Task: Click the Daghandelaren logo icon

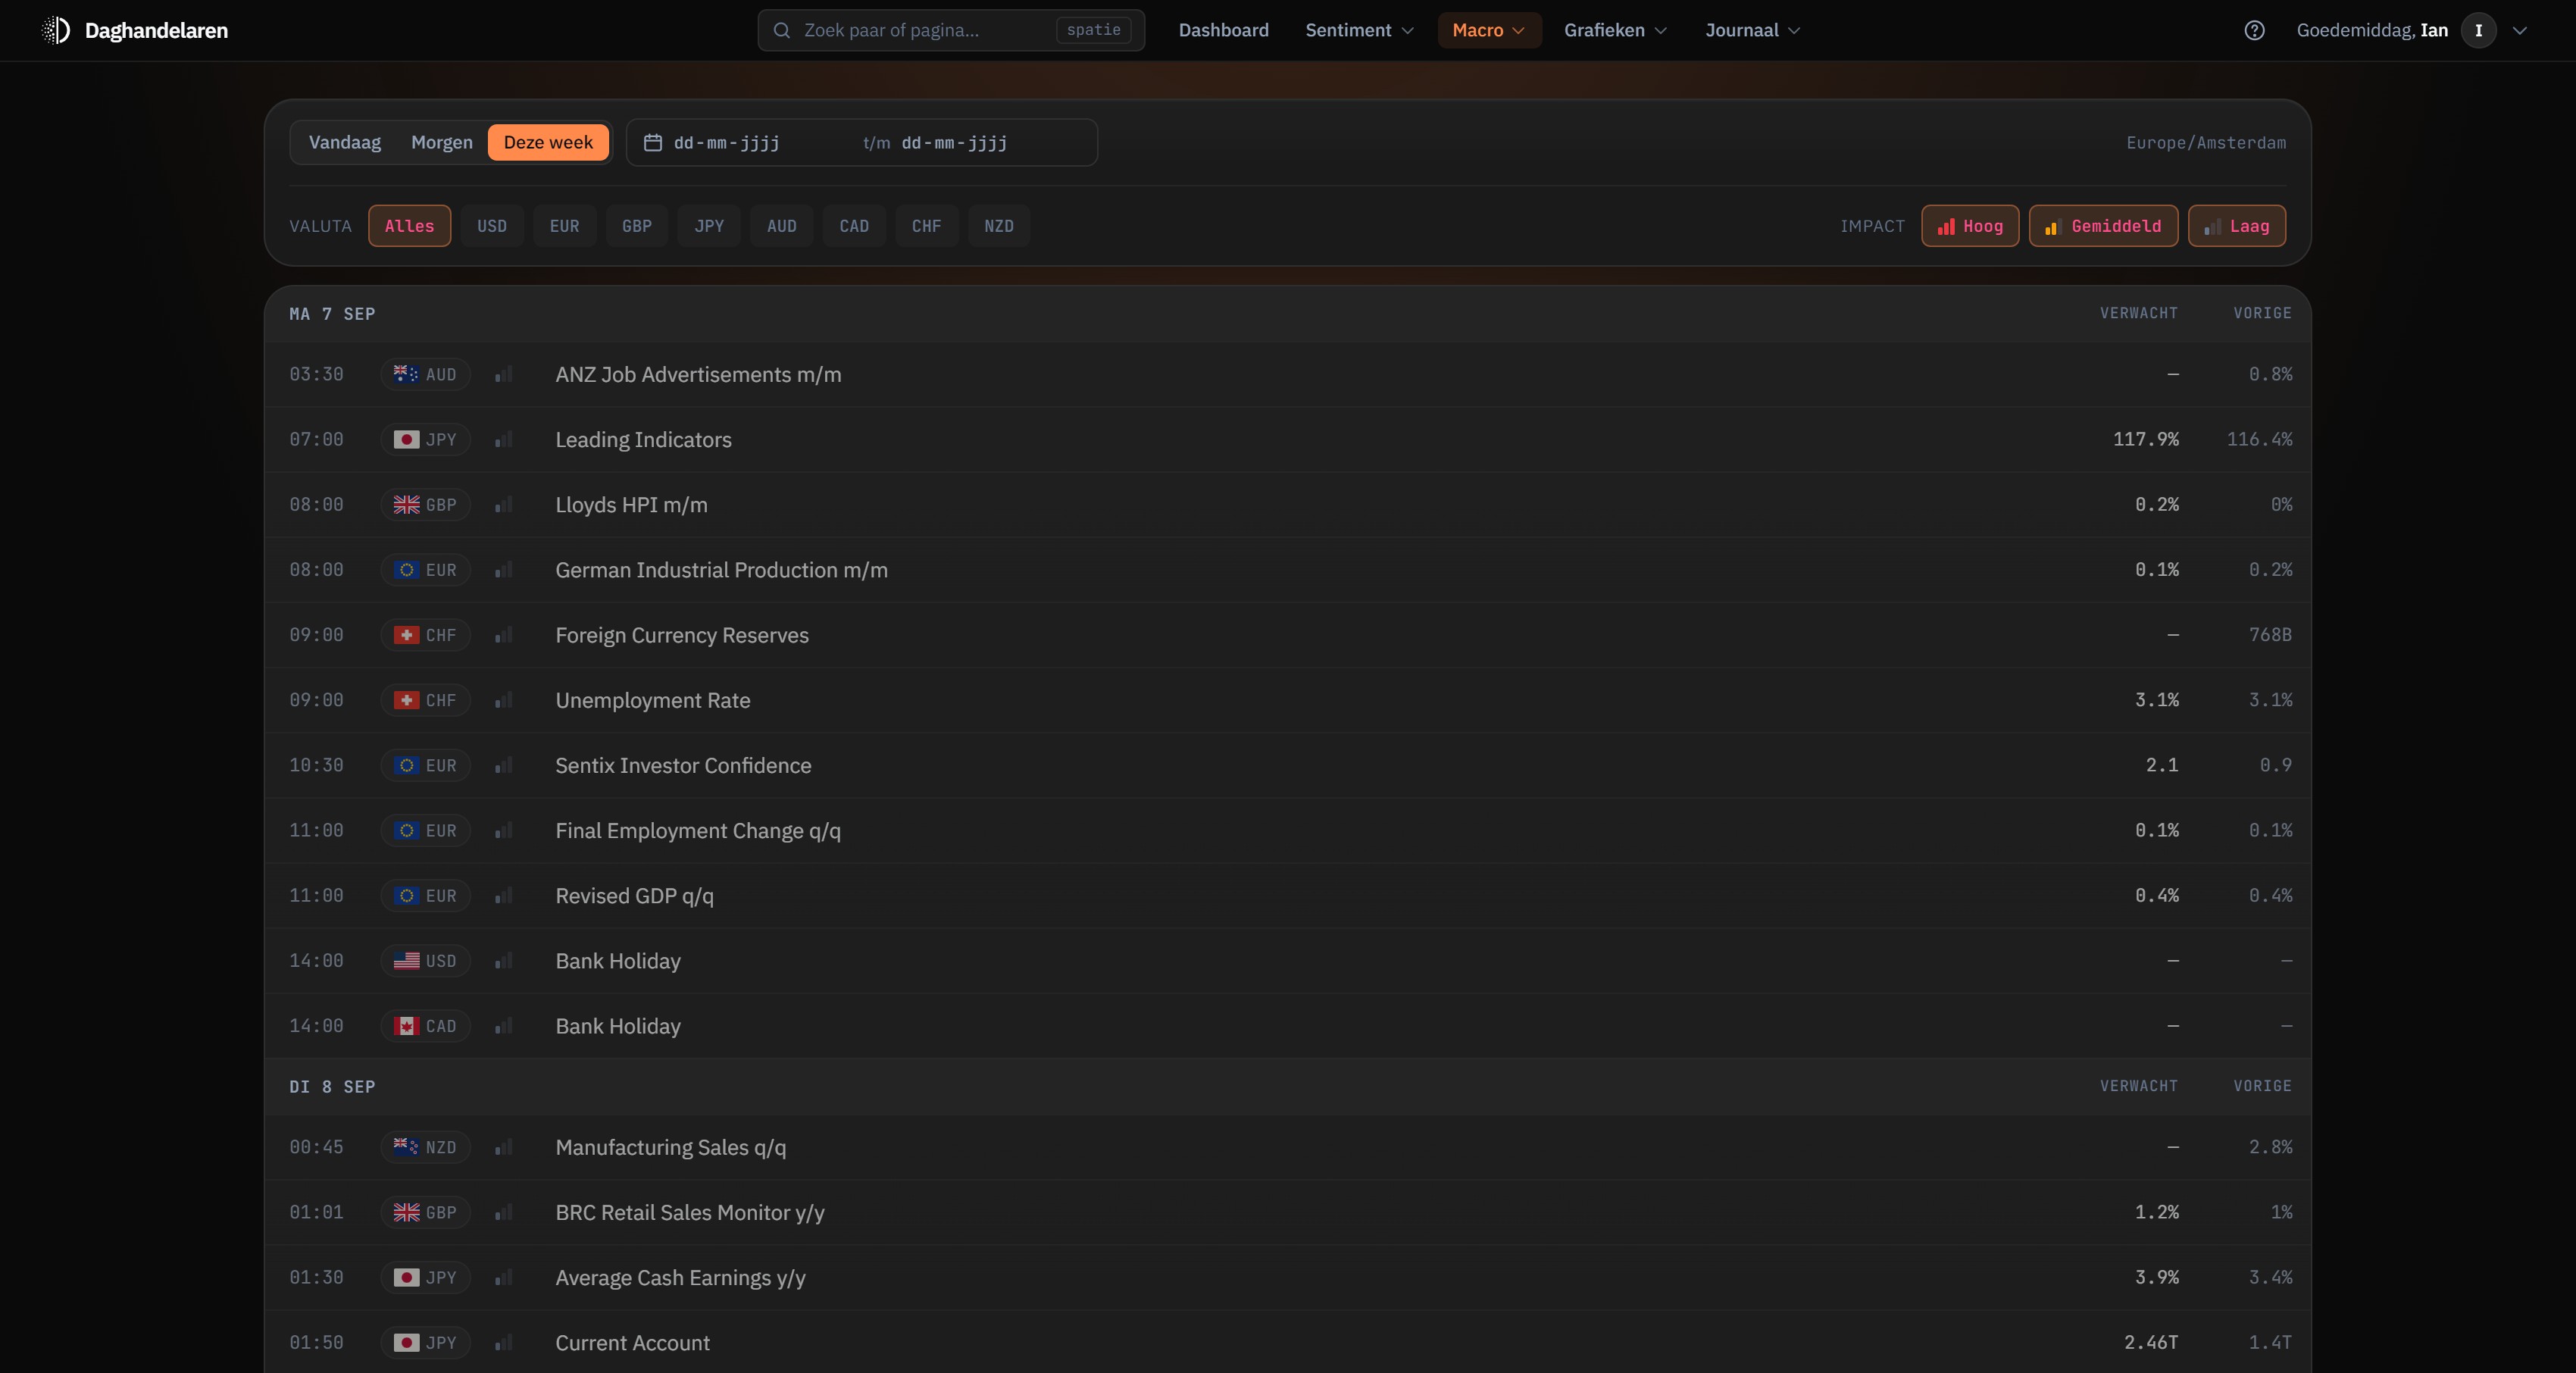Action: click(56, 30)
